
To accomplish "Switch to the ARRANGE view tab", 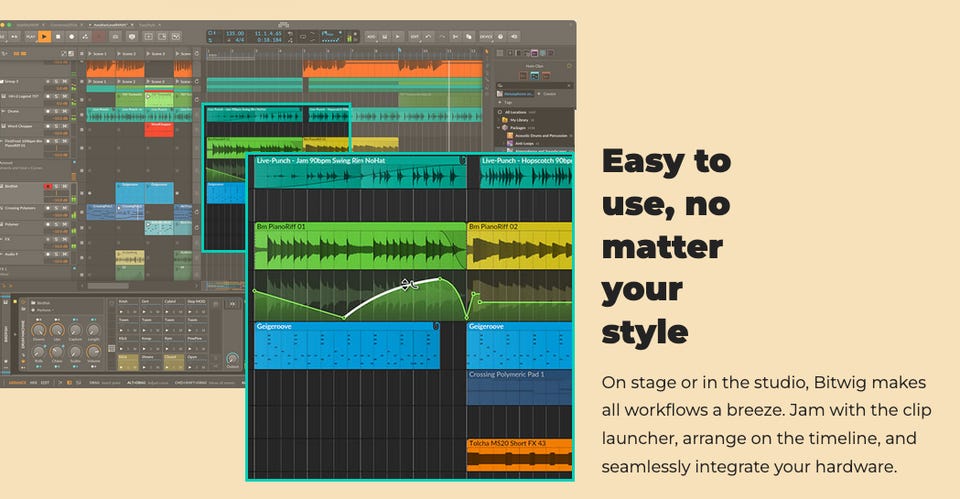I will (x=17, y=382).
